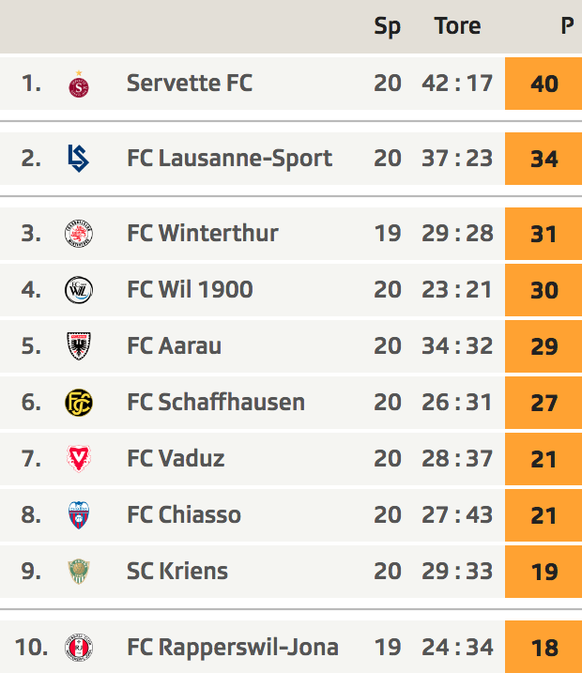The width and height of the screenshot is (582, 673).
Task: Select the FC Winterthur team name
Action: pos(203,233)
